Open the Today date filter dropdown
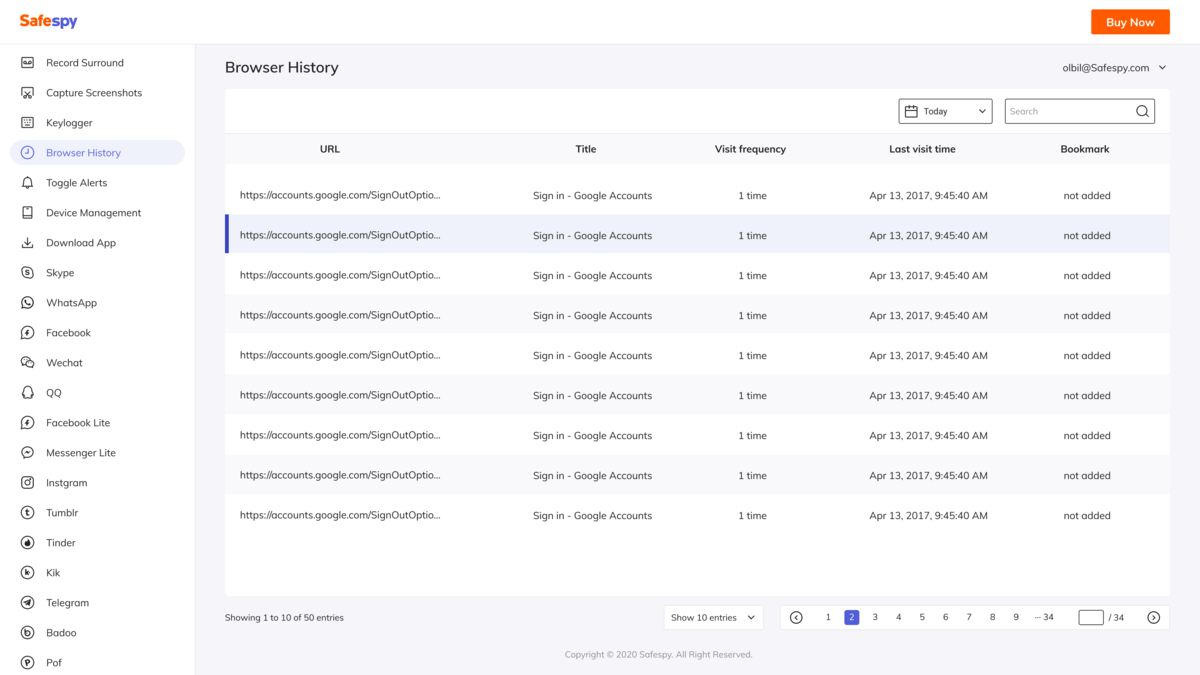The image size is (1200, 675). [945, 112]
